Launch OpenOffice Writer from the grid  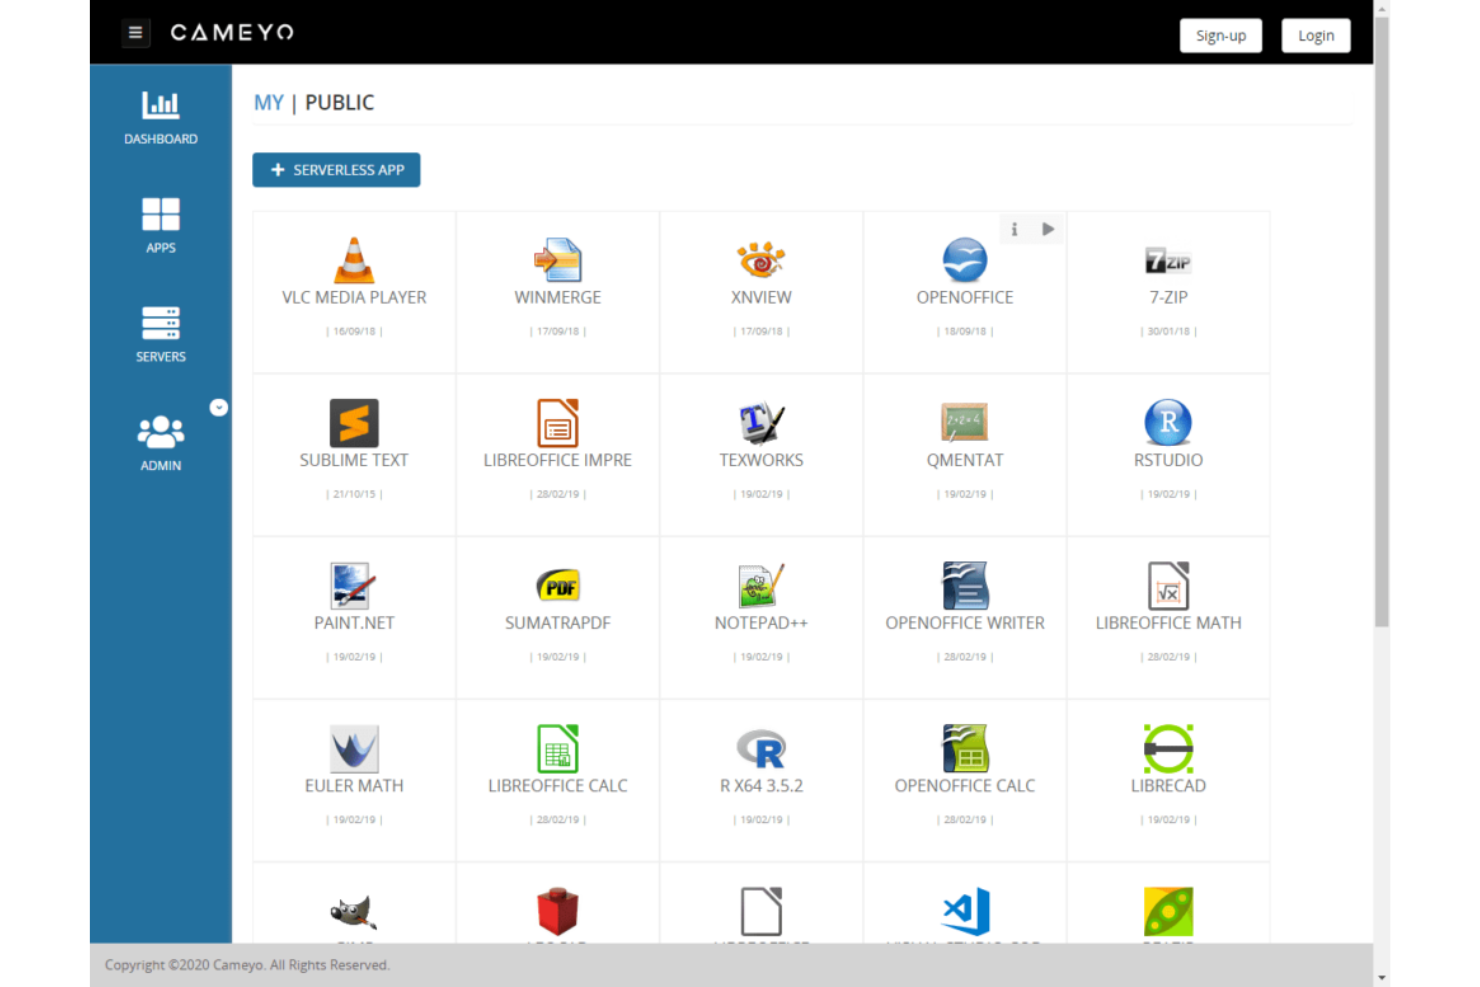point(964,586)
